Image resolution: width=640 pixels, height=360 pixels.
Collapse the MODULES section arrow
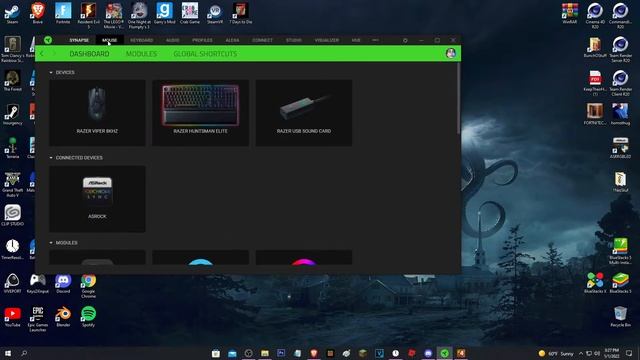coord(51,242)
